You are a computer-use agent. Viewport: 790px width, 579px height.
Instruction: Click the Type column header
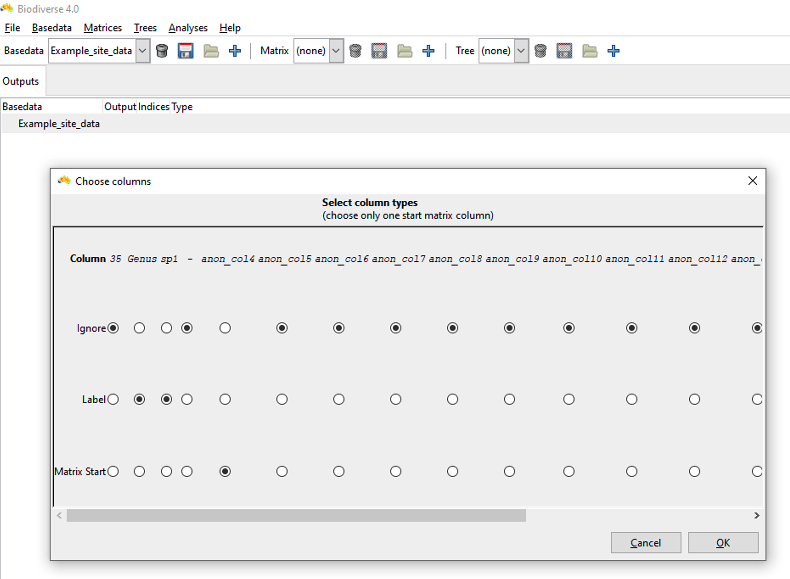tap(182, 106)
